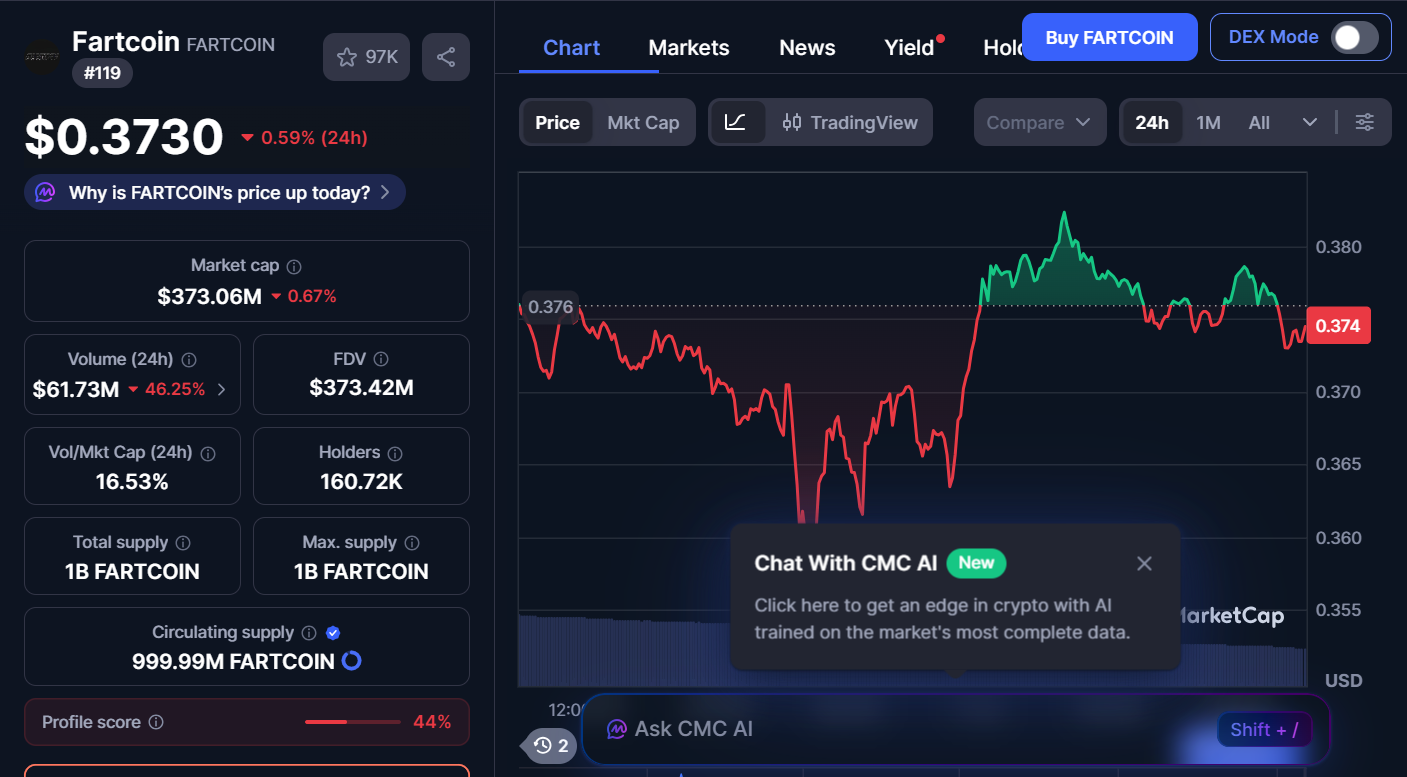Open the News tab
1407x777 pixels.
[806, 47]
